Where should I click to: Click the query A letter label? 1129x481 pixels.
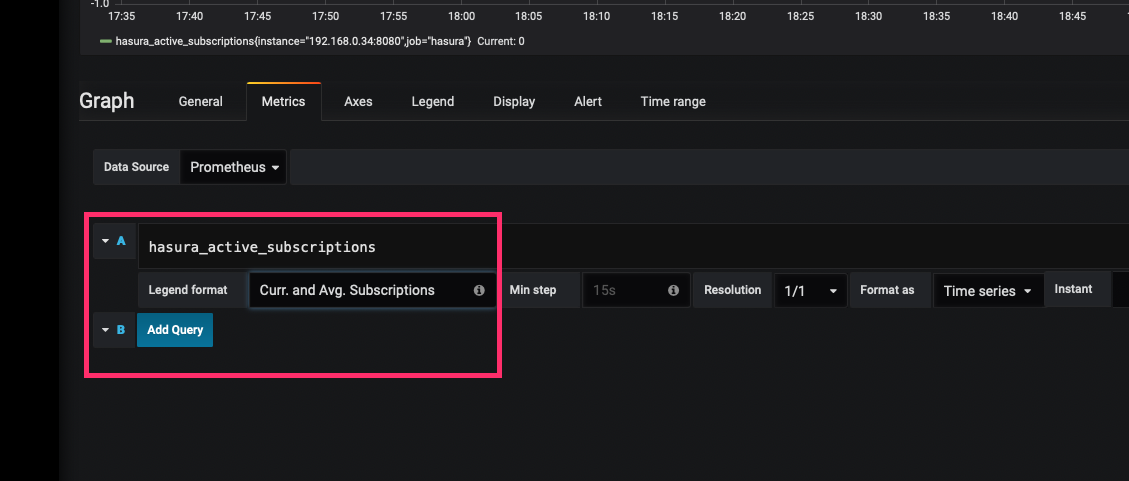click(121, 241)
